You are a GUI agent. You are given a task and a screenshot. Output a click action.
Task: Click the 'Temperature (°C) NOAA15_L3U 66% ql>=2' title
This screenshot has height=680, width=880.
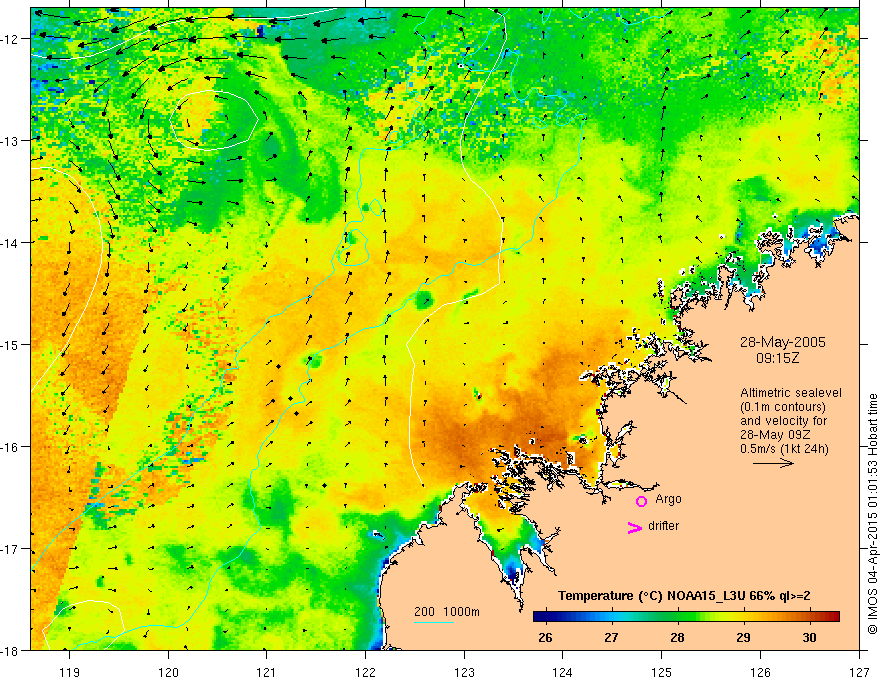point(684,596)
